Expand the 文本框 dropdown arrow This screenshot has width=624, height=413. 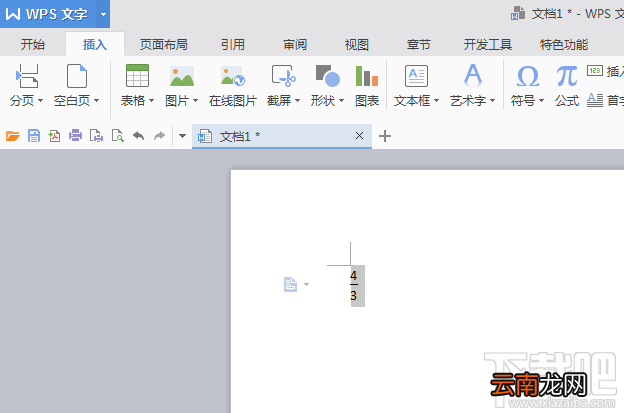tap(437, 101)
